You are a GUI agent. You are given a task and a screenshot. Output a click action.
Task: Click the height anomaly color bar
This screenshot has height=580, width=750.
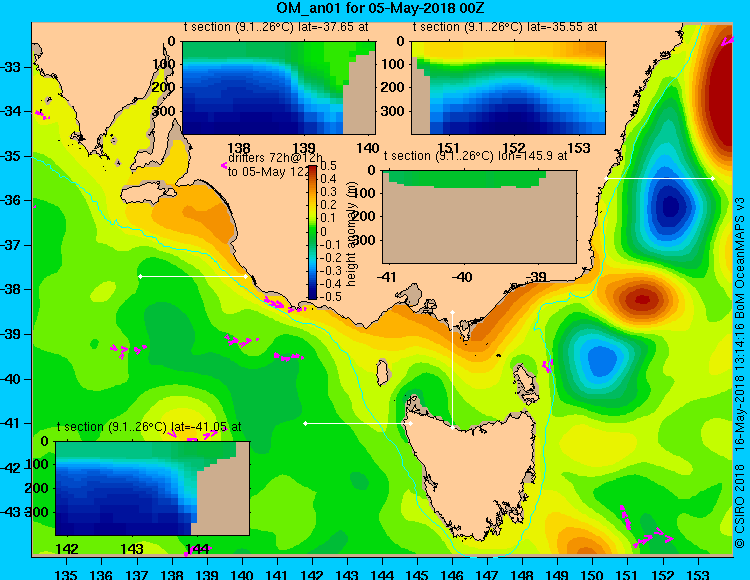click(312, 232)
